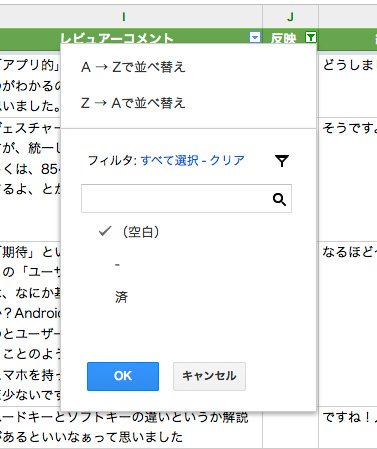Image resolution: width=377 pixels, height=449 pixels.
Task: Click the comment cell mentioning ソフトキーの違い
Action: coord(131,427)
